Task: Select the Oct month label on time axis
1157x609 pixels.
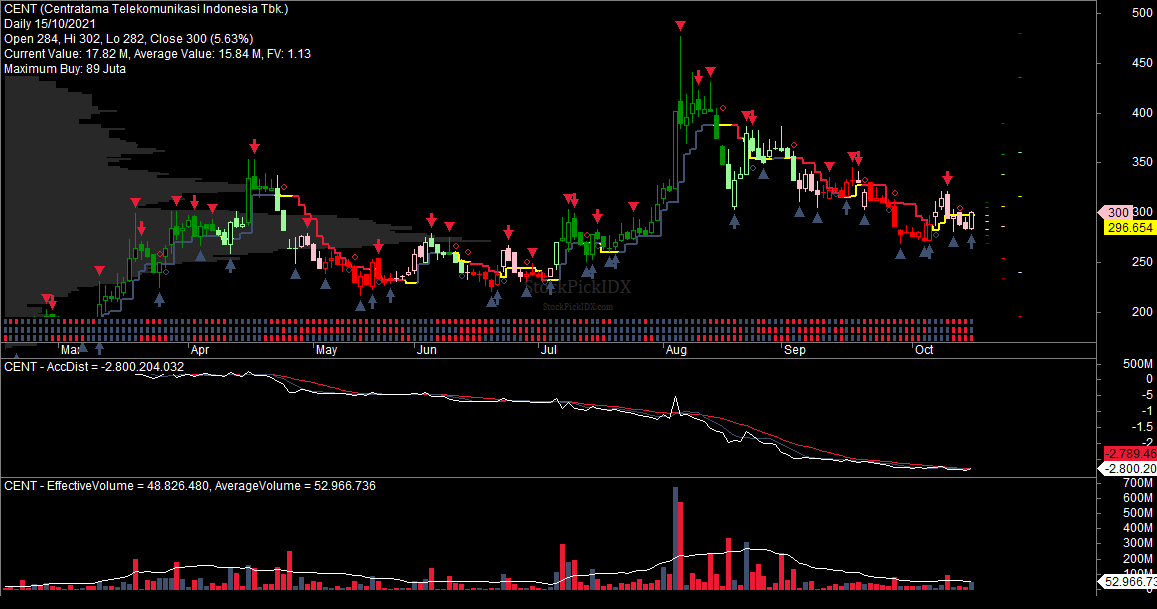Action: tap(924, 350)
